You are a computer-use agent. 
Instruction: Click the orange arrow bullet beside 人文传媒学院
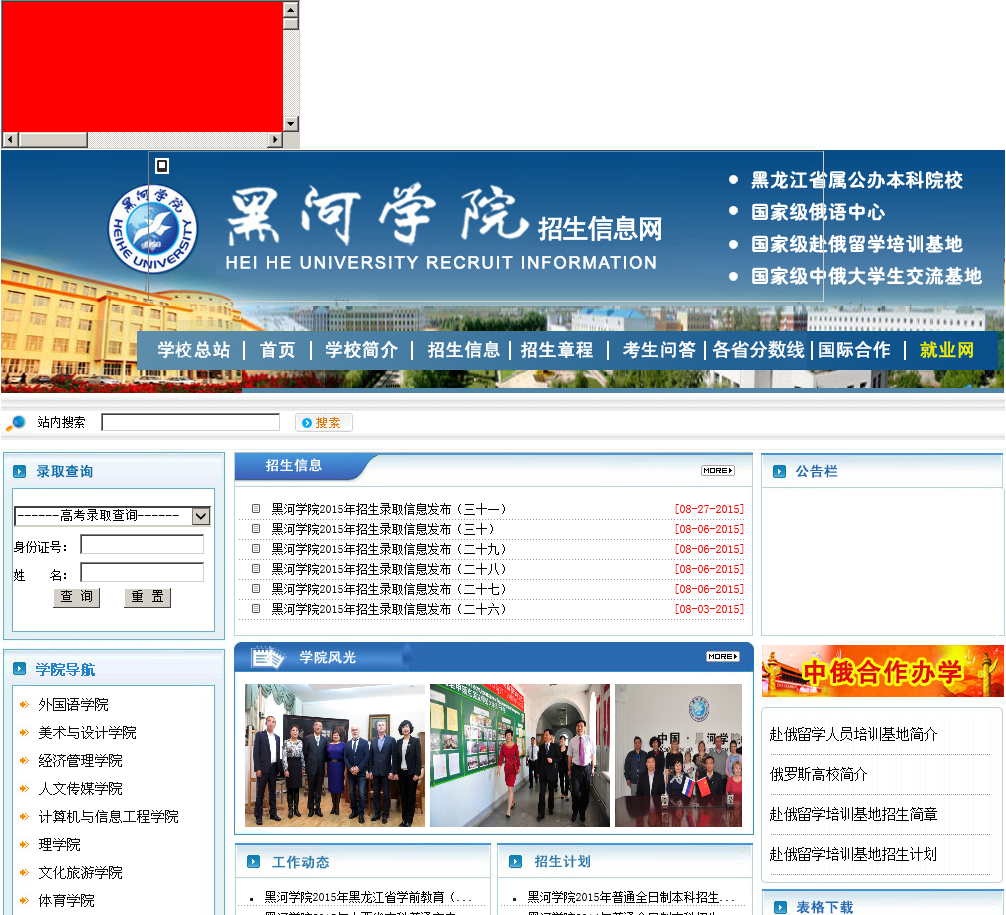pyautogui.click(x=24, y=789)
